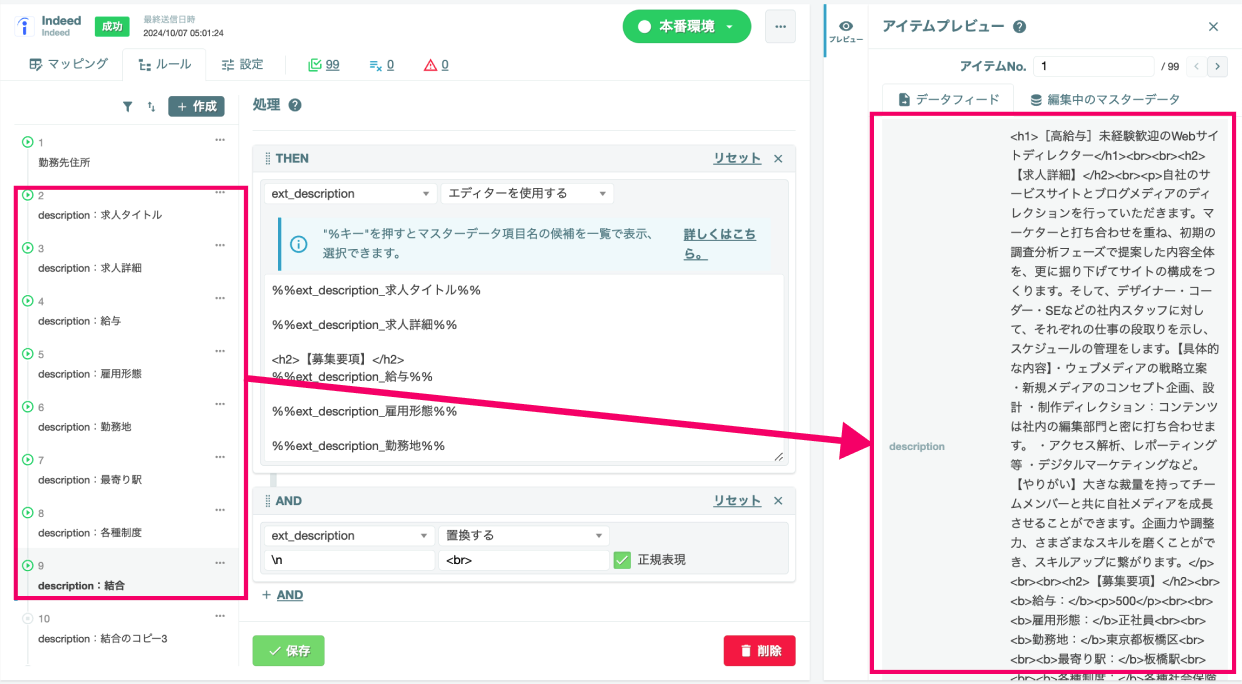The height and width of the screenshot is (684, 1242).
Task: Open the help icon next to 処理
Action: 295,105
